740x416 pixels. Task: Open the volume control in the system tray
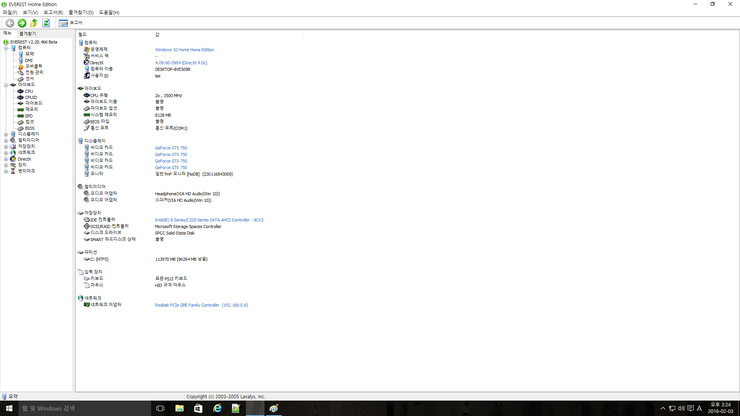[x=681, y=408]
